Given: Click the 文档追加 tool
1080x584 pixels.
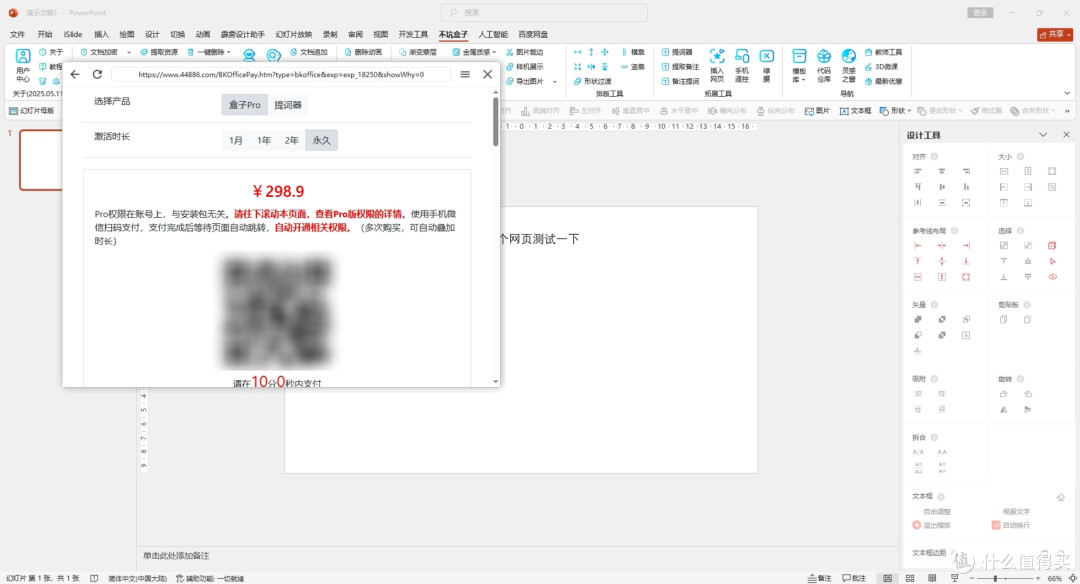Looking at the screenshot, I should [309, 52].
